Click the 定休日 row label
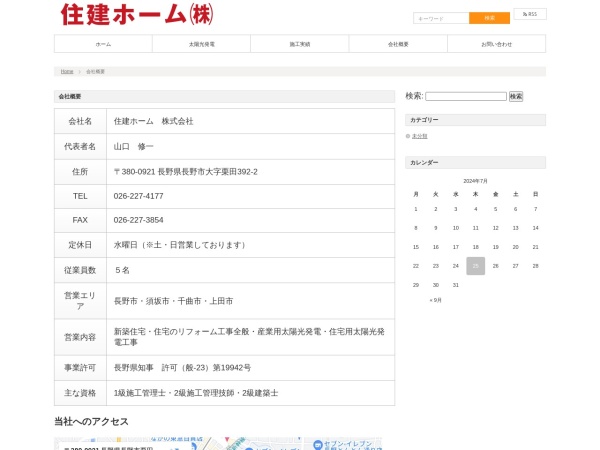 pyautogui.click(x=80, y=245)
